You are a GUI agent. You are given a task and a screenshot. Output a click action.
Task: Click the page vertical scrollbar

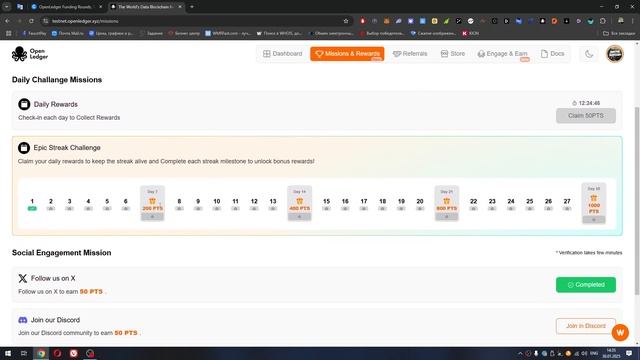[637, 200]
